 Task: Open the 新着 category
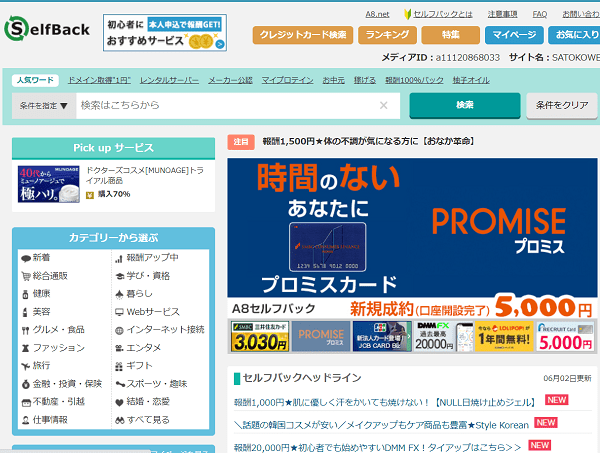[x=41, y=257]
